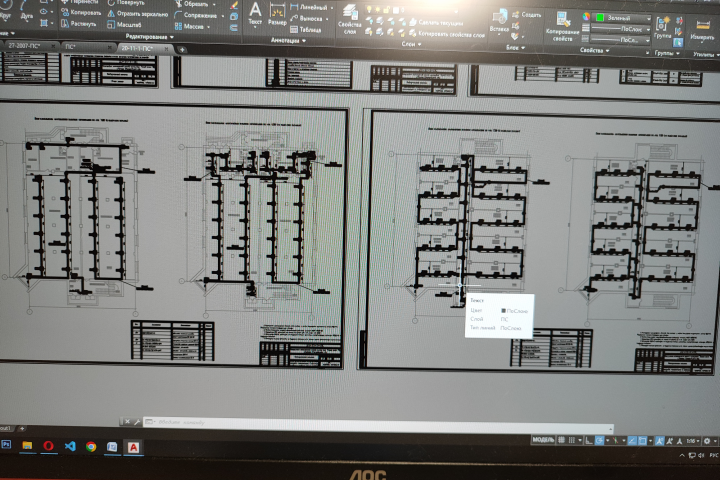Open Photoshop from the taskbar
Screen dimensions: 720x480
click(6, 444)
